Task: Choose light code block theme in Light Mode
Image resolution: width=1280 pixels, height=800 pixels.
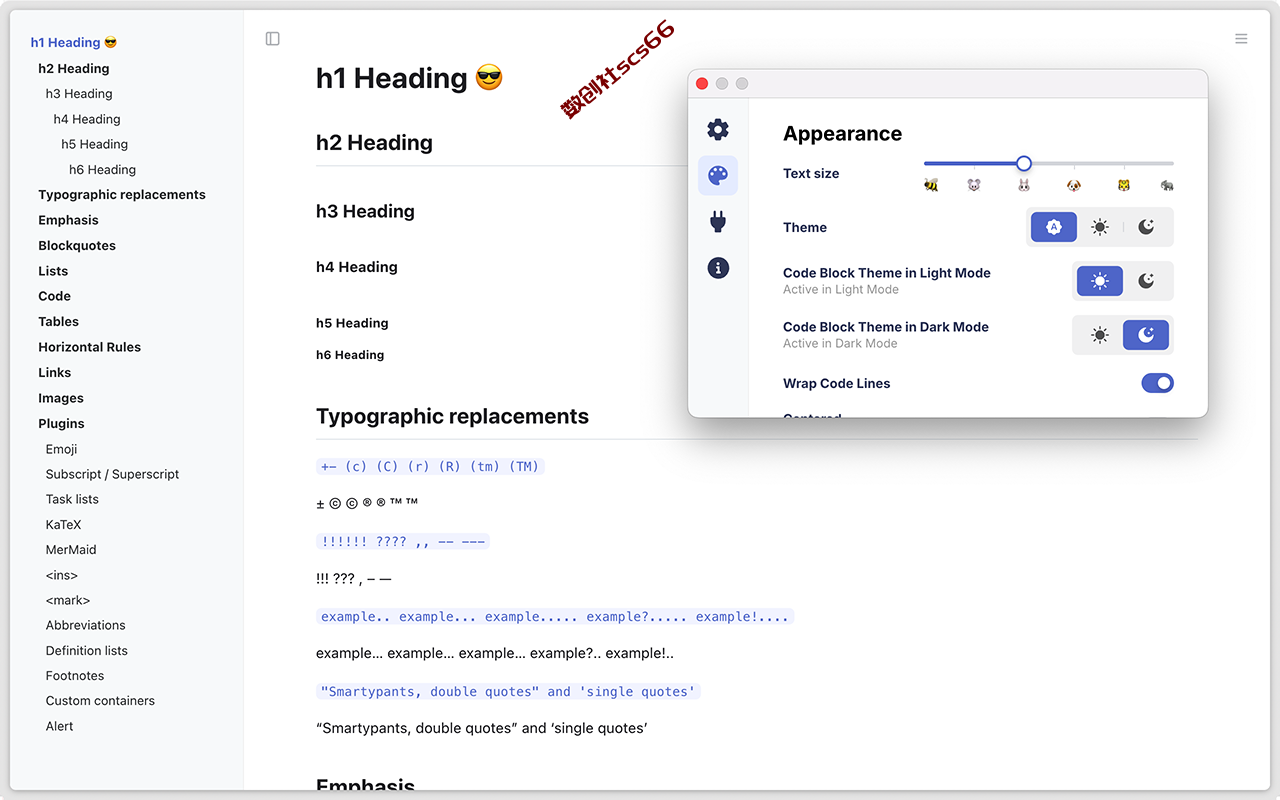Action: pos(1100,281)
